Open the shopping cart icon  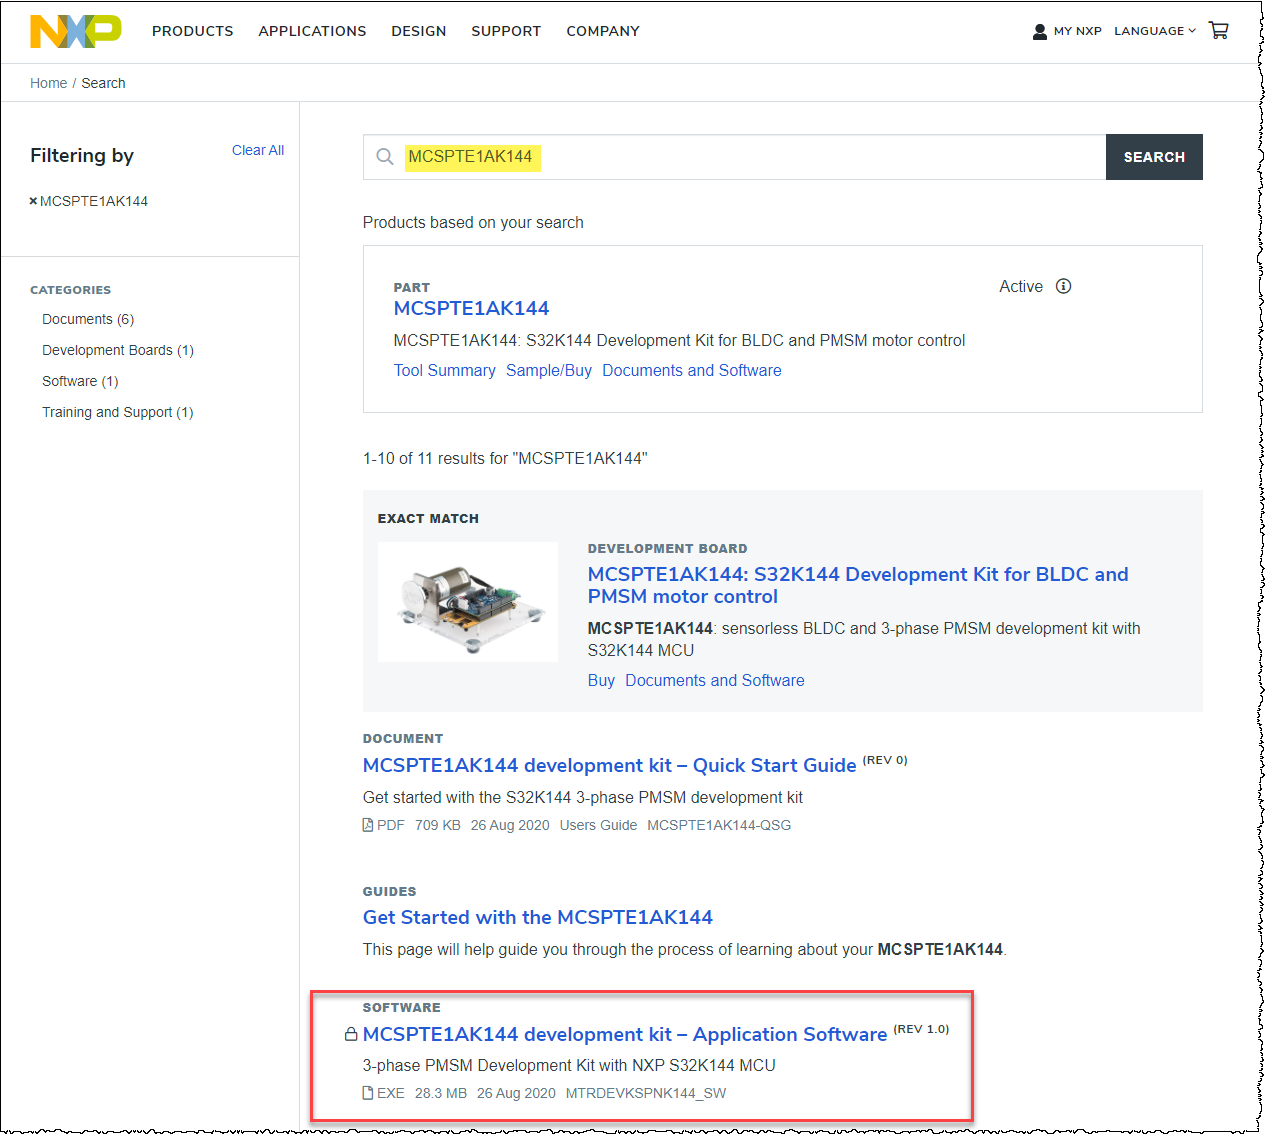(x=1218, y=31)
